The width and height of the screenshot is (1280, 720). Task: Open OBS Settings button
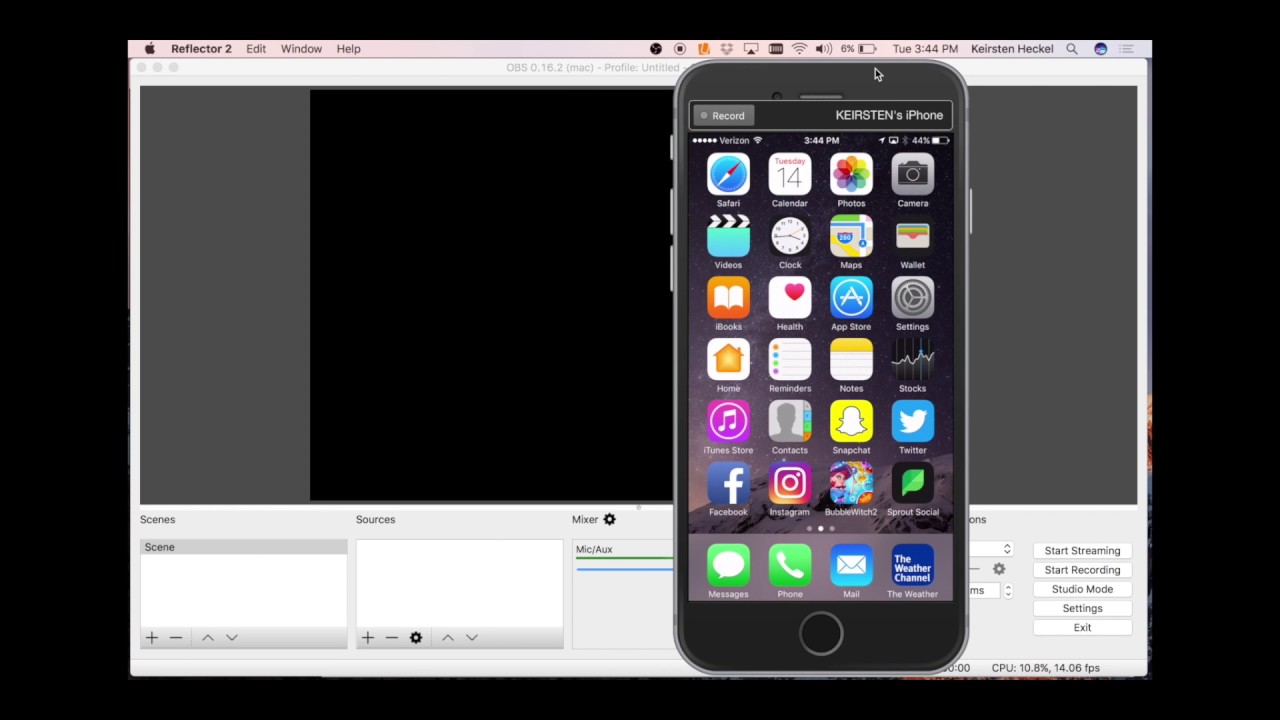(x=1082, y=608)
